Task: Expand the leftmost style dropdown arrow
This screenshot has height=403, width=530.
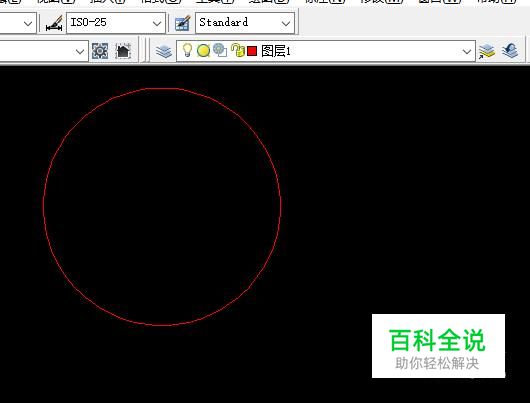Action: (x=28, y=23)
